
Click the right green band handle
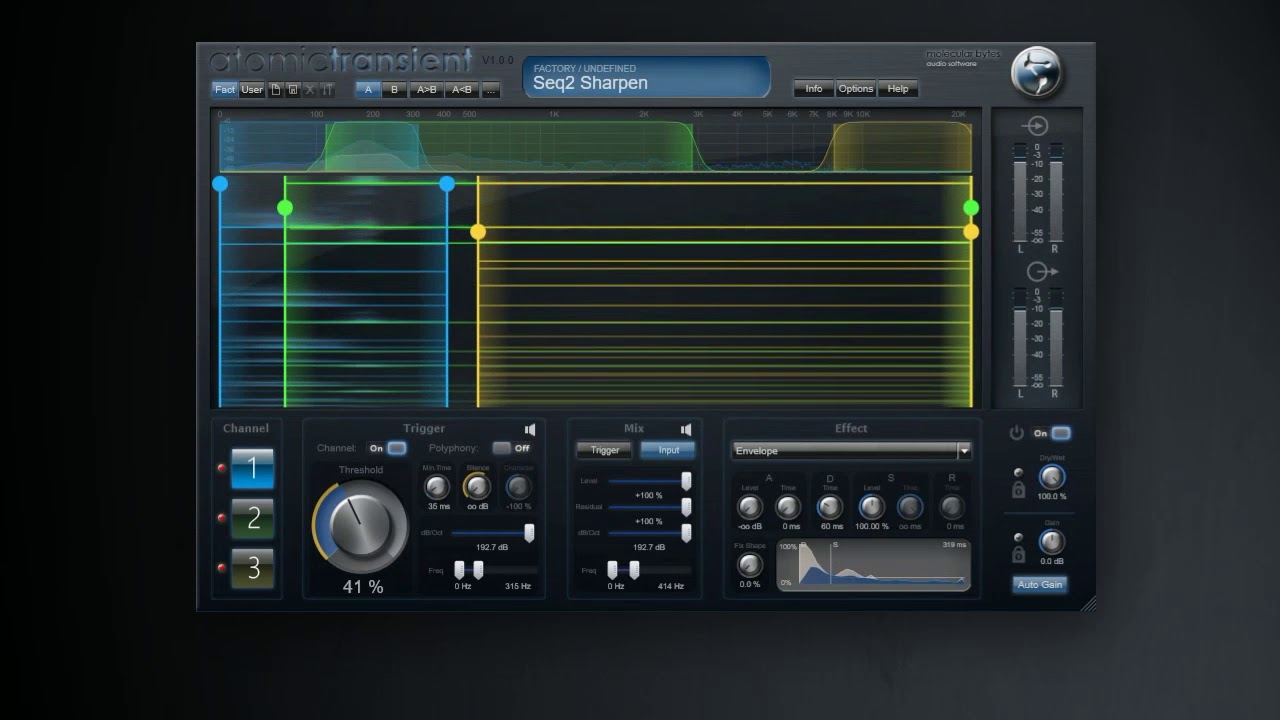(971, 208)
